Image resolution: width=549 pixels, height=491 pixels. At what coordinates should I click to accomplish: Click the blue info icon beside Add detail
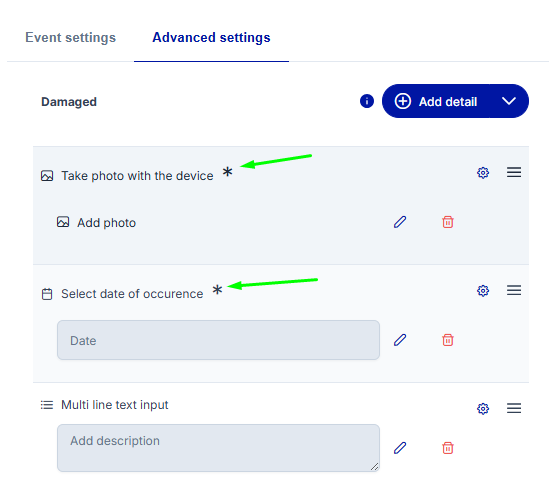pyautogui.click(x=367, y=101)
